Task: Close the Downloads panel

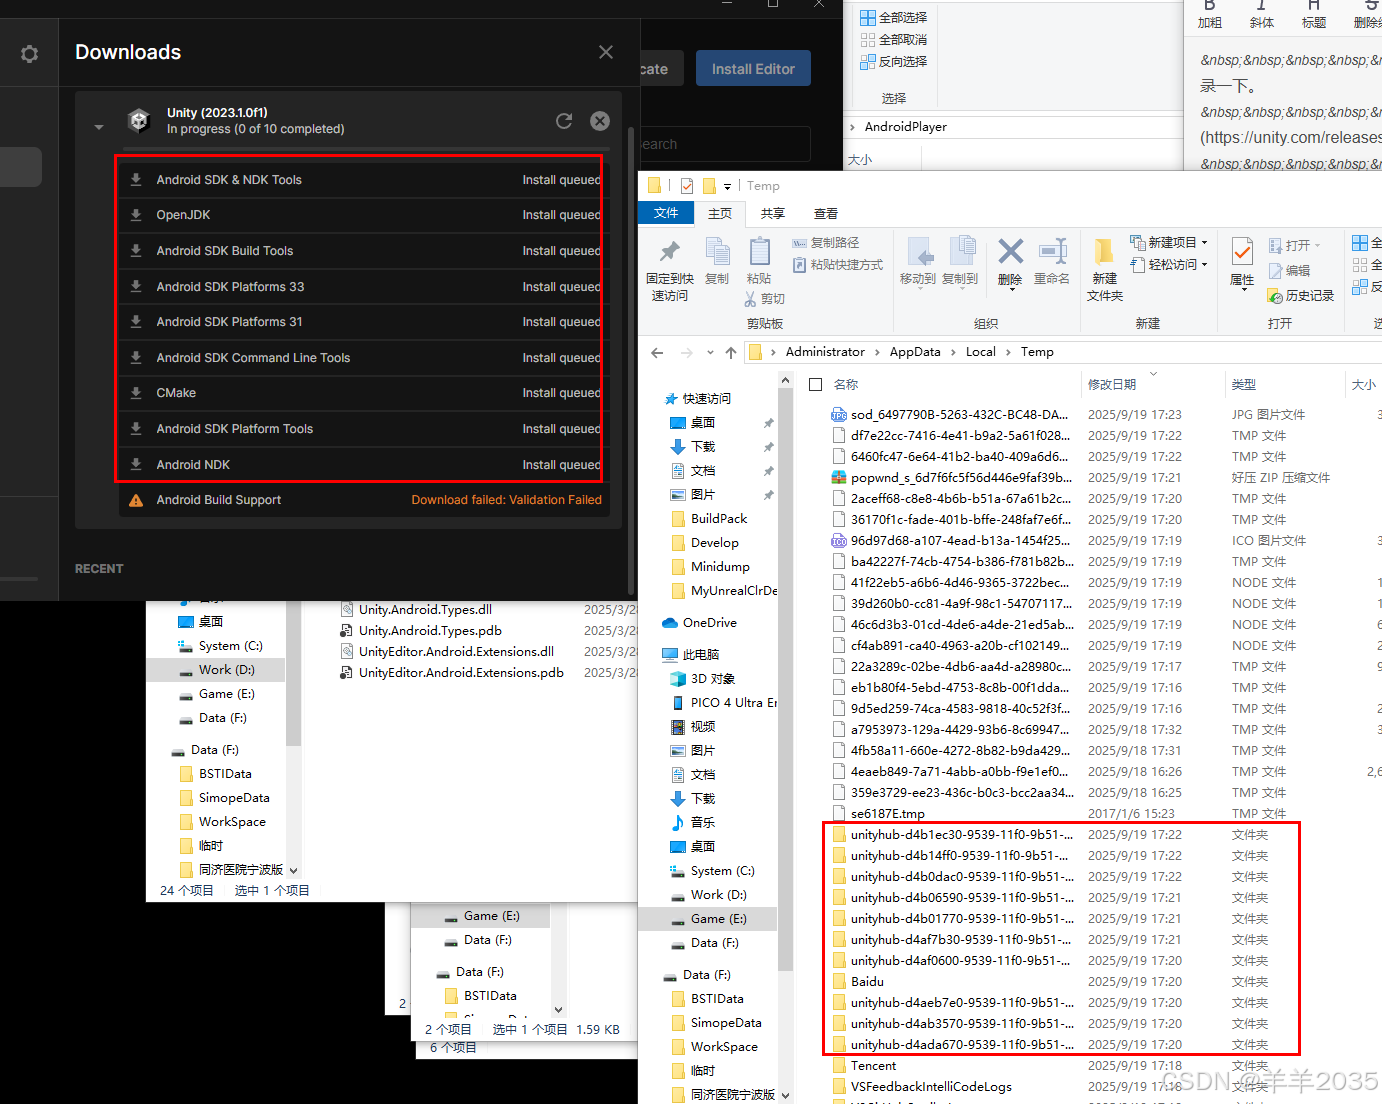Action: click(x=606, y=52)
